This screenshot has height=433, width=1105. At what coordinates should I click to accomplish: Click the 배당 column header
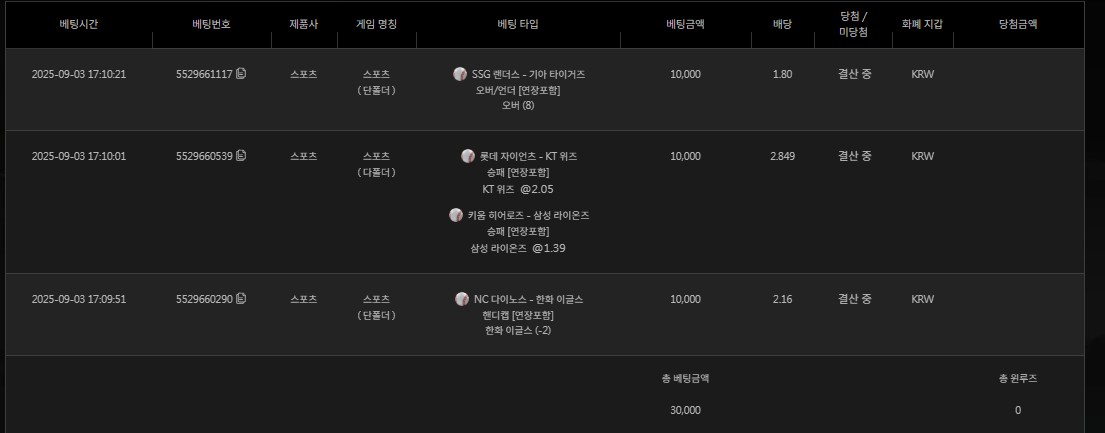(x=783, y=24)
